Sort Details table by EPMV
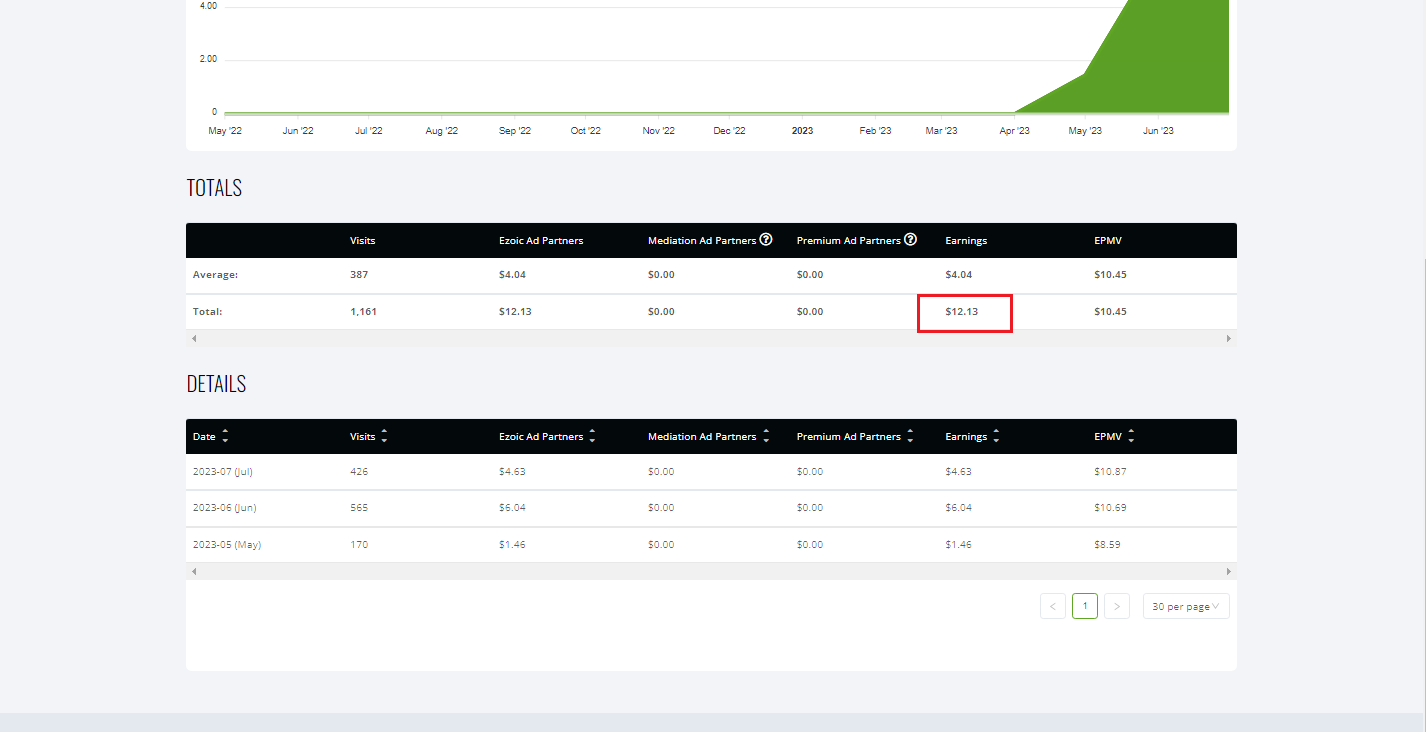This screenshot has width=1426, height=732. coord(1131,437)
